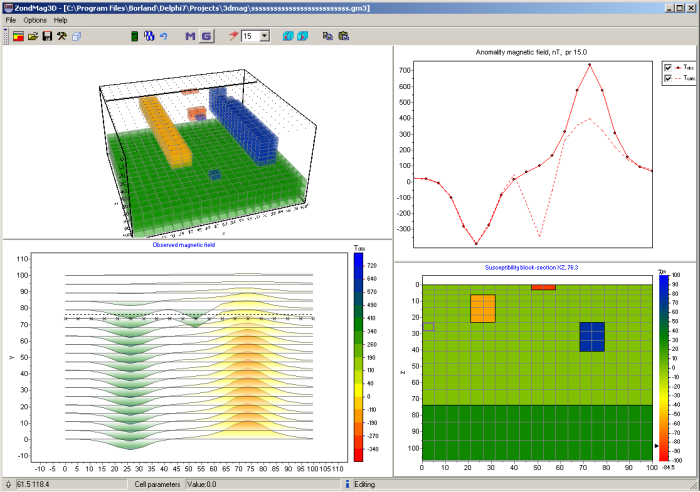Screen dimensions: 700x492
Task: Open the Help menu
Action: click(x=61, y=20)
